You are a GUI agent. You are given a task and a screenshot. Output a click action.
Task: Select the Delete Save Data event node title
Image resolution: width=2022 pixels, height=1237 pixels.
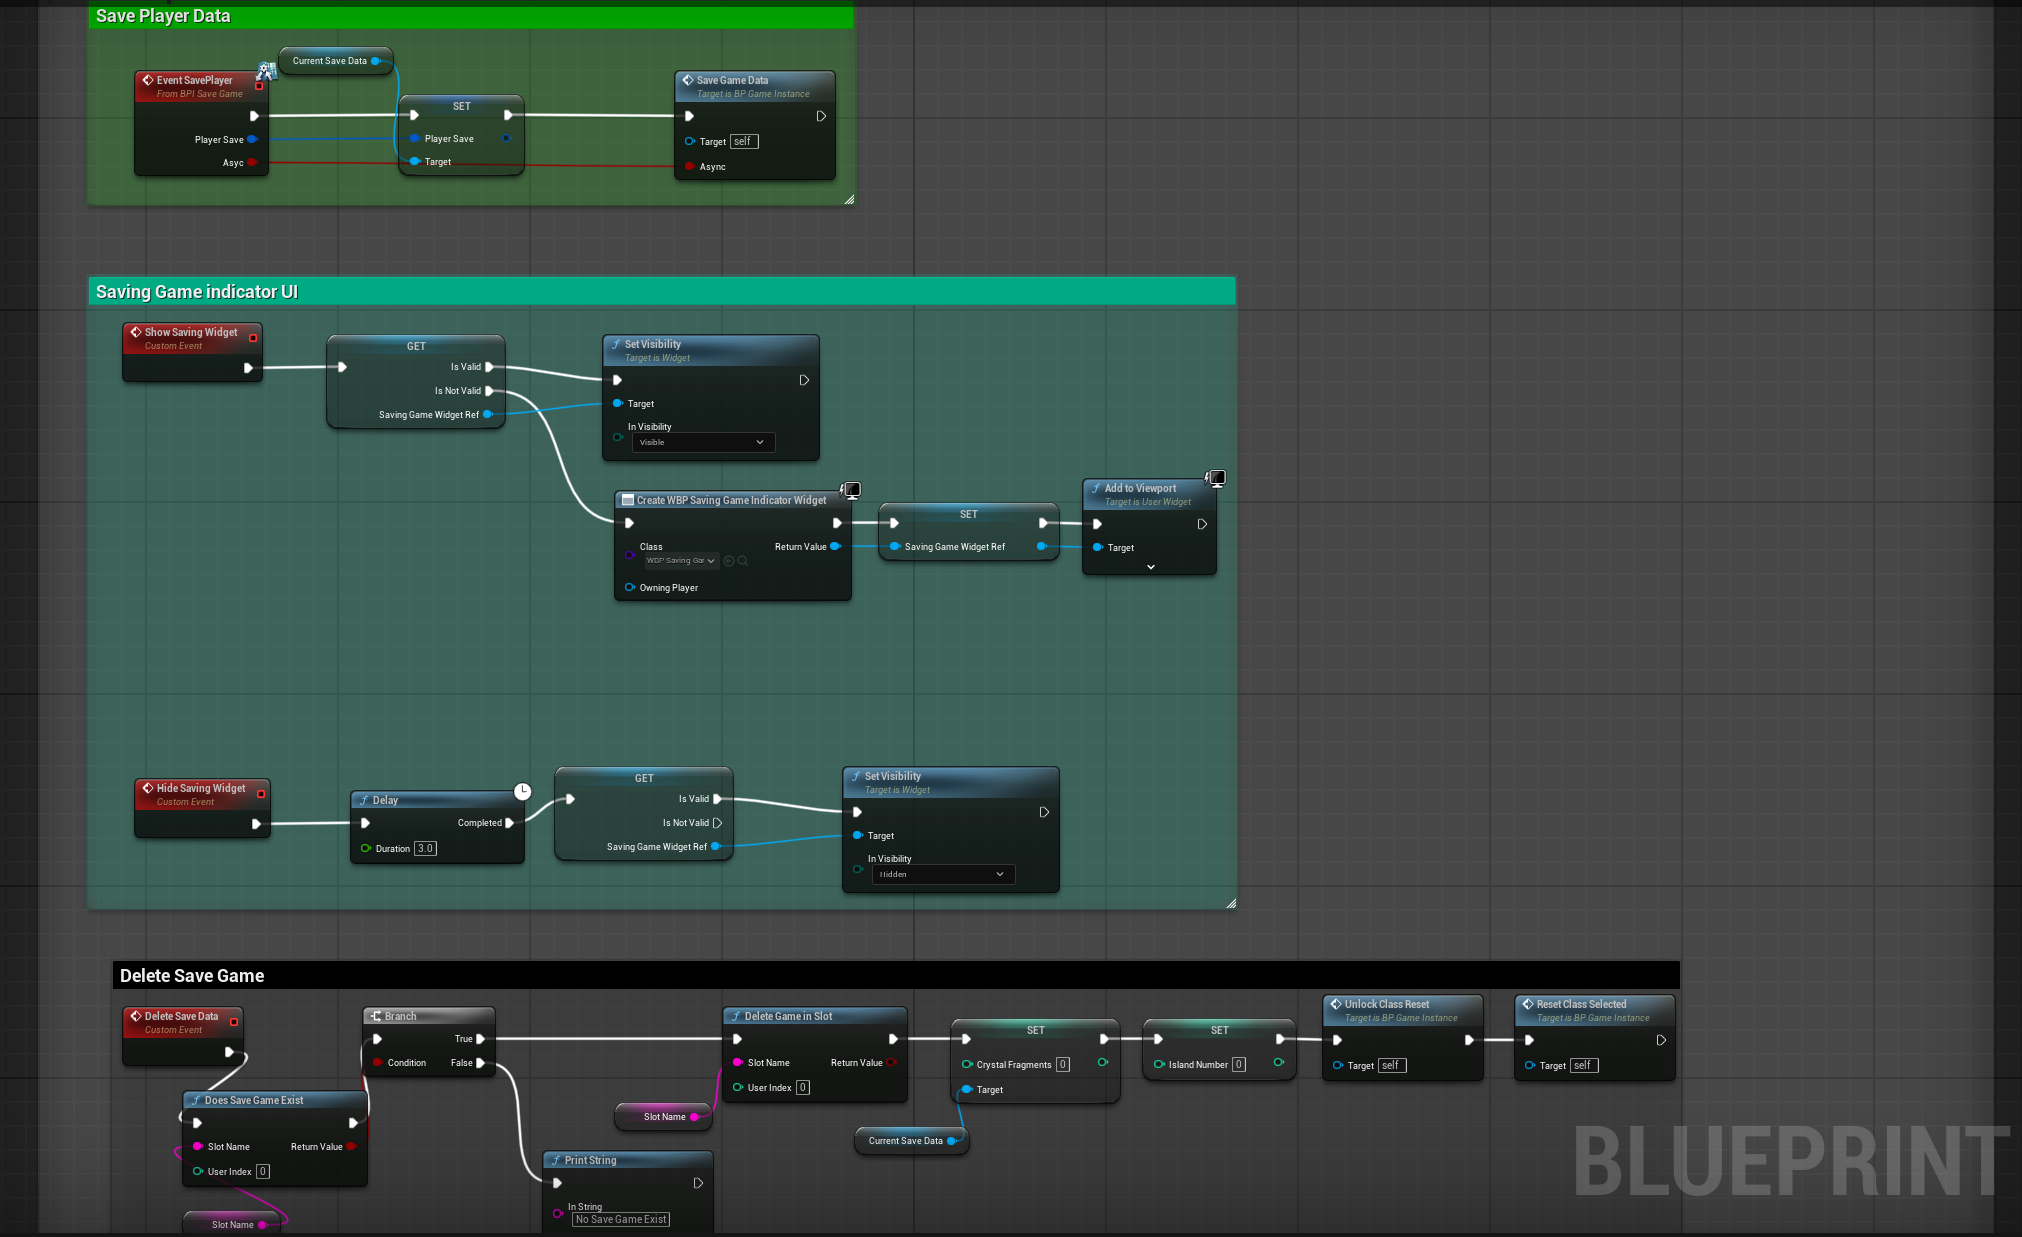click(181, 1016)
